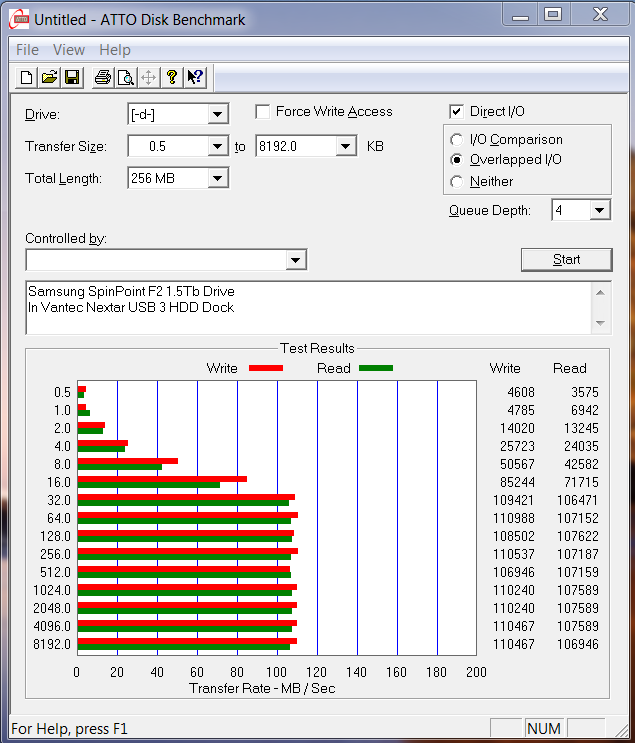Open a benchmark file via folder icon

(x=50, y=77)
